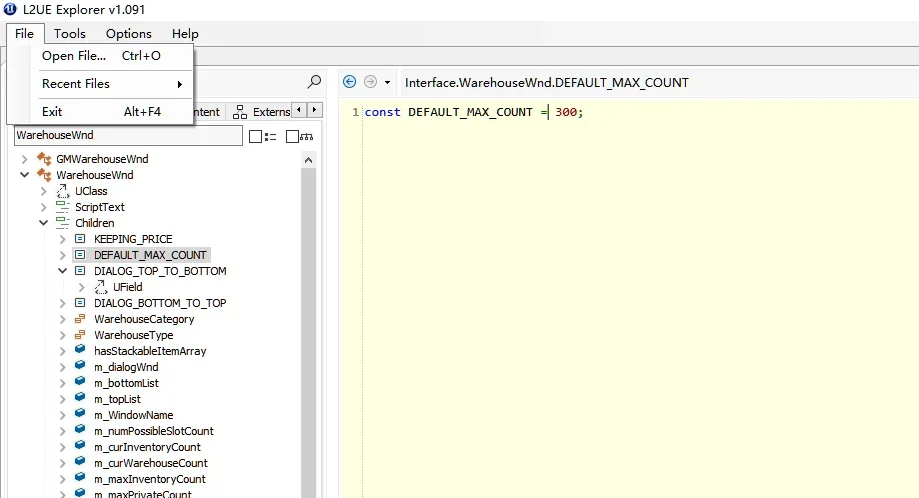
Task: Click the m_curInventoryCount property icon
Action: [80, 446]
